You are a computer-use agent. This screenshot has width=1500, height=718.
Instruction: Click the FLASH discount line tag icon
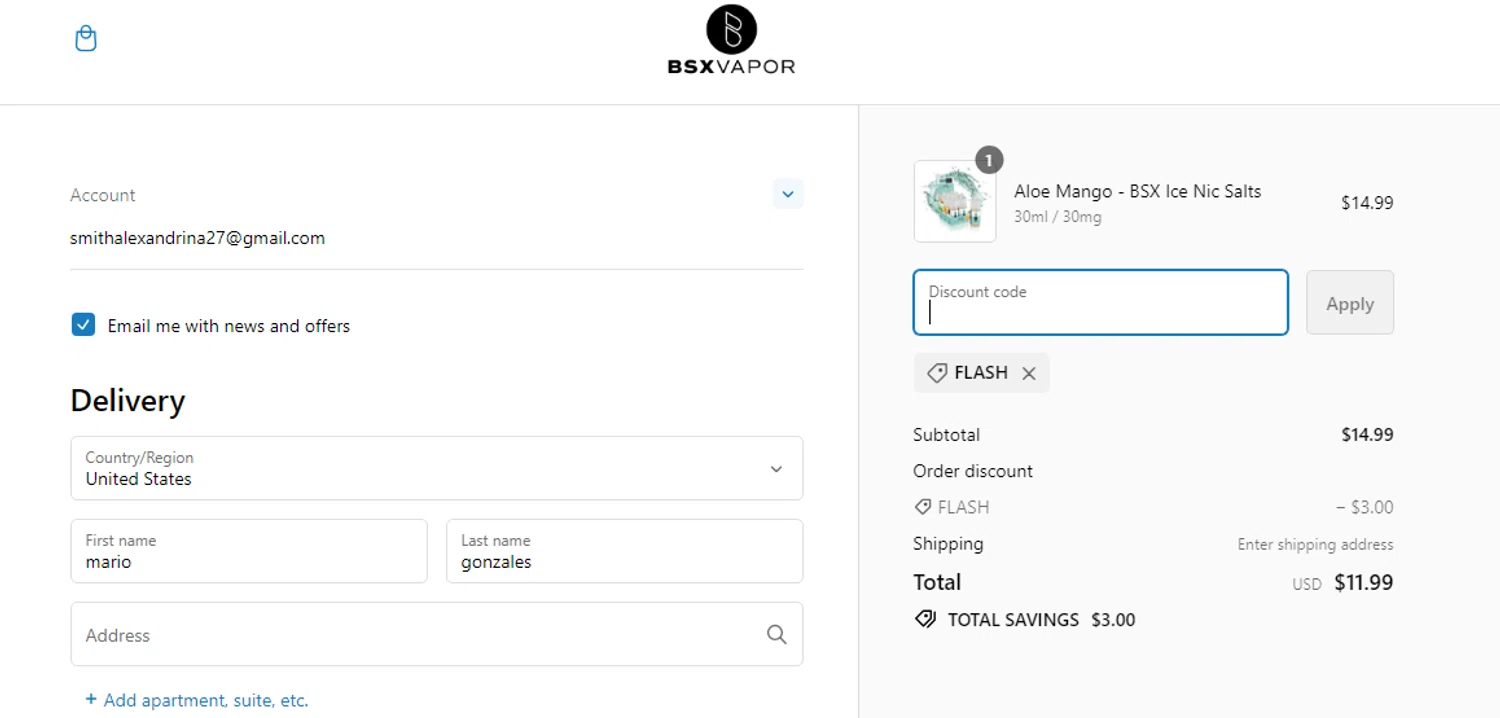point(923,507)
